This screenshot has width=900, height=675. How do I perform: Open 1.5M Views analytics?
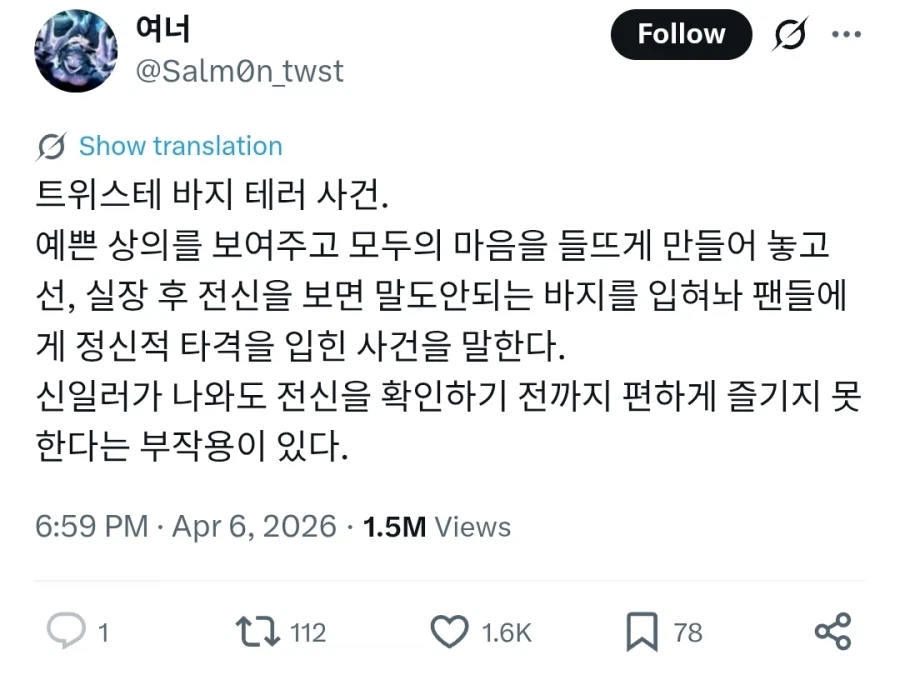436,526
